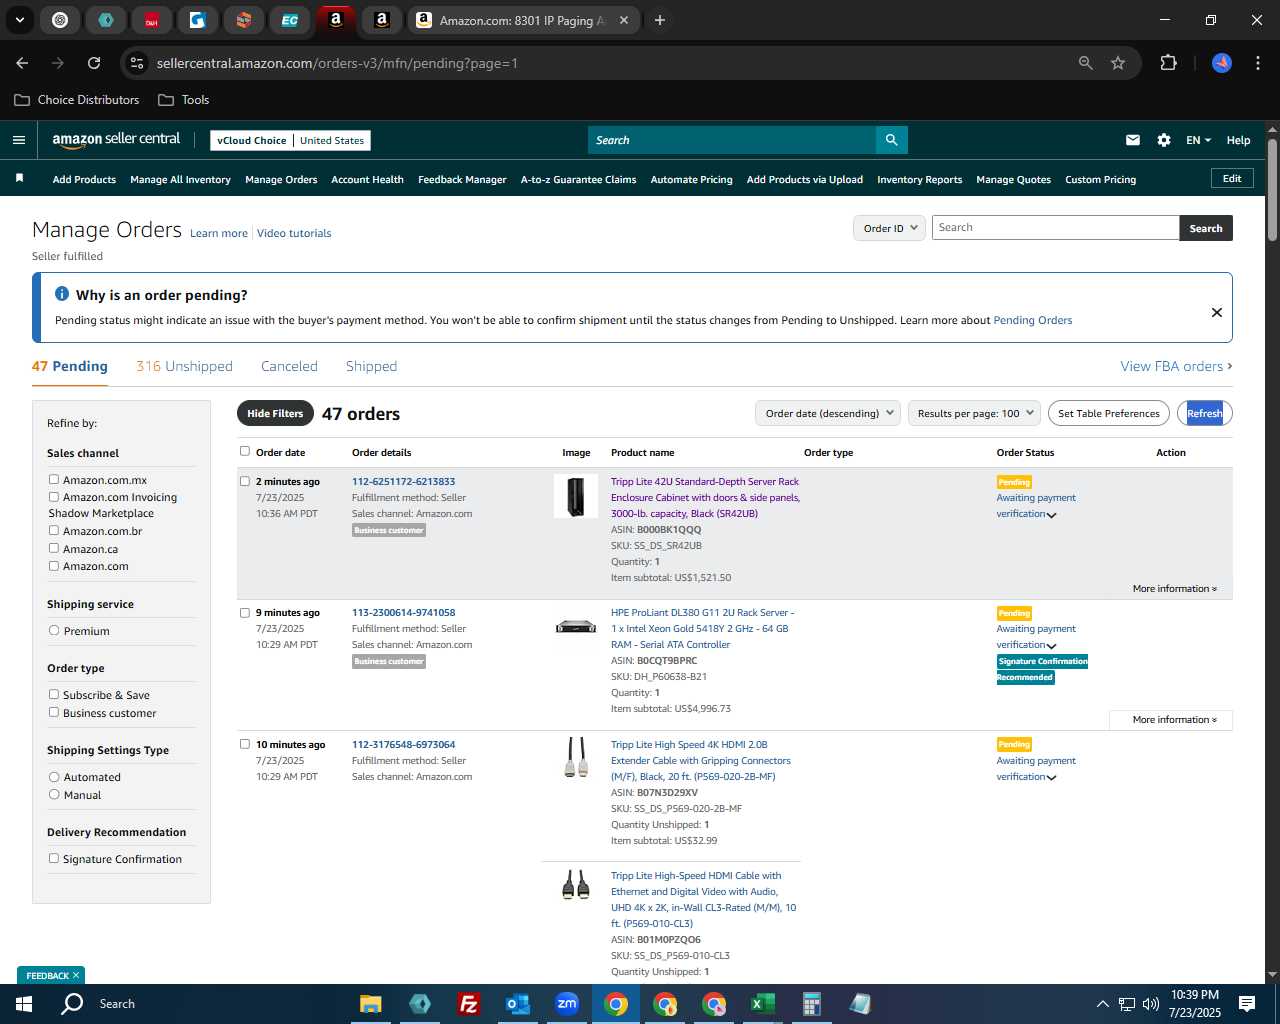Screen dimensions: 1280x1024
Task: Open the browser extensions puzzle icon
Action: pyautogui.click(x=1168, y=63)
